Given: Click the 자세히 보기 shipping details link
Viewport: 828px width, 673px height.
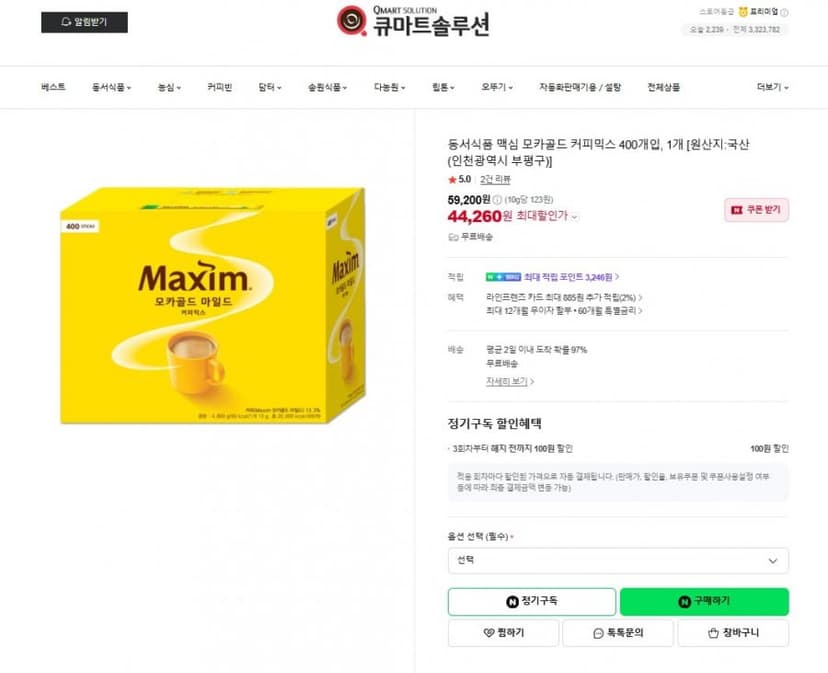Looking at the screenshot, I should [x=510, y=381].
